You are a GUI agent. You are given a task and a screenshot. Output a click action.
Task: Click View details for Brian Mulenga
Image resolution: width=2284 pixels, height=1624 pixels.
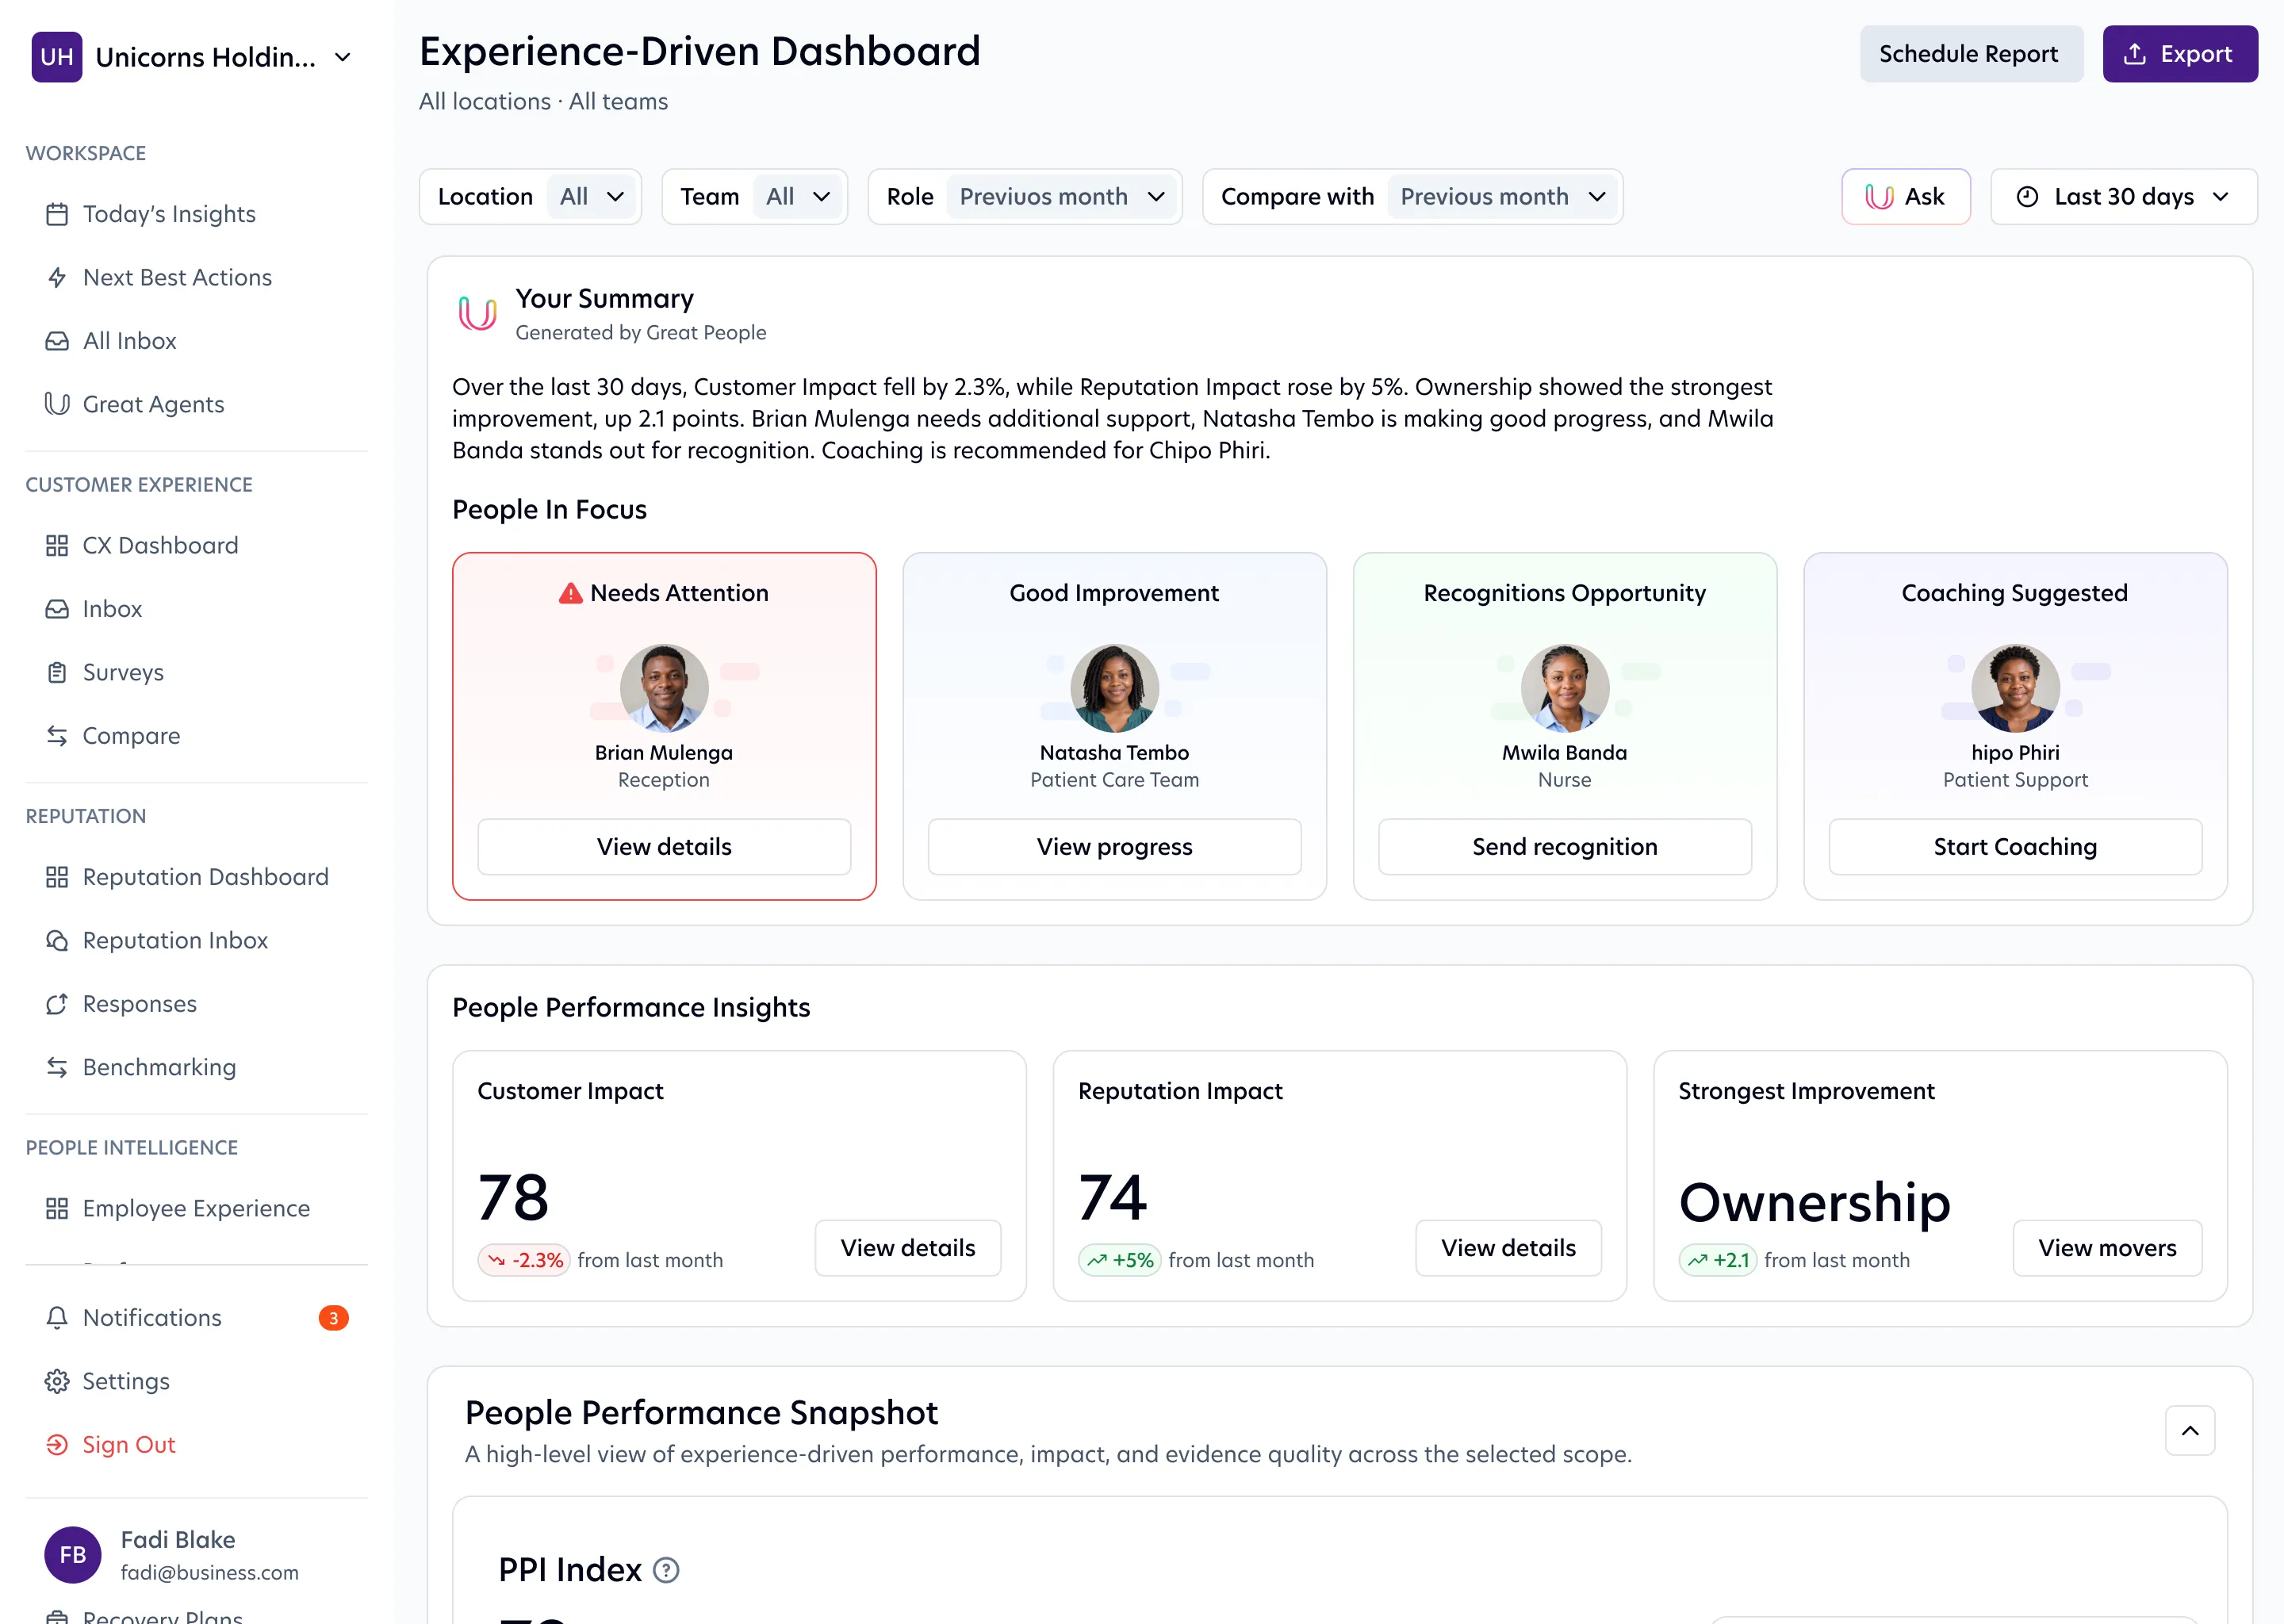pos(664,847)
